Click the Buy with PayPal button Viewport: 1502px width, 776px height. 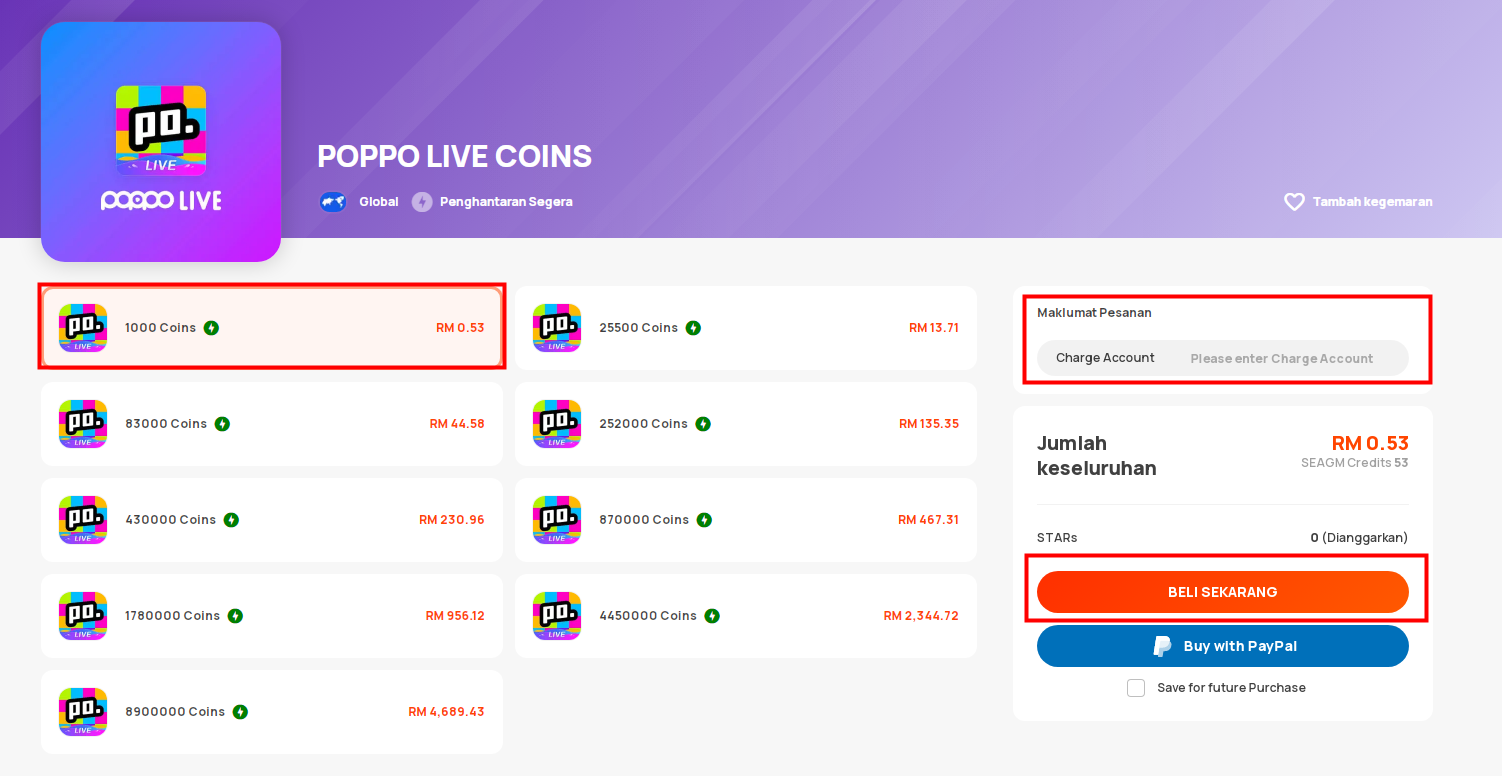coord(1223,646)
